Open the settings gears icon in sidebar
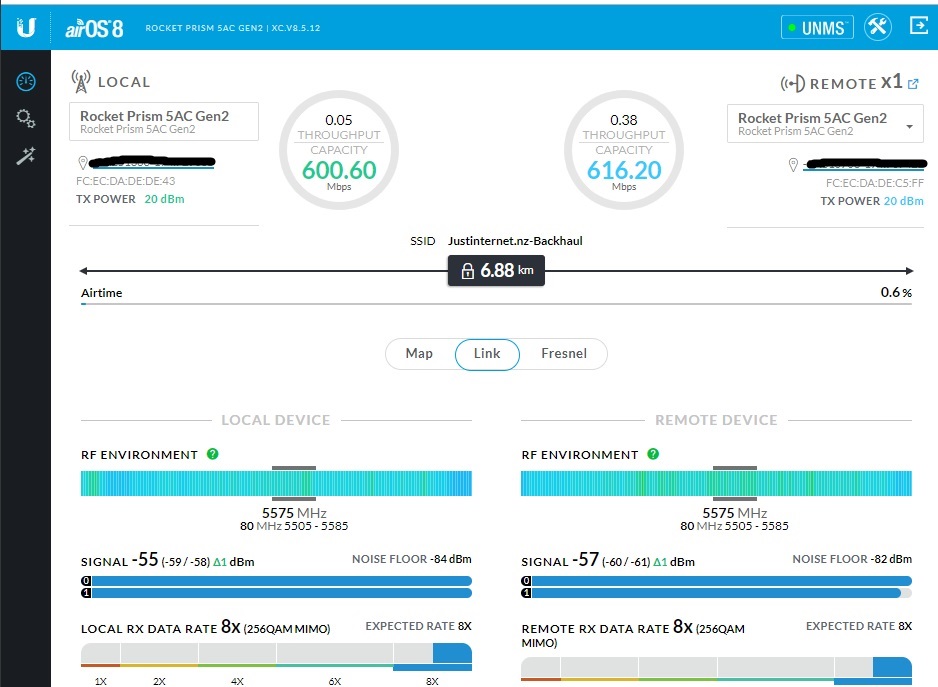 pyautogui.click(x=26, y=118)
